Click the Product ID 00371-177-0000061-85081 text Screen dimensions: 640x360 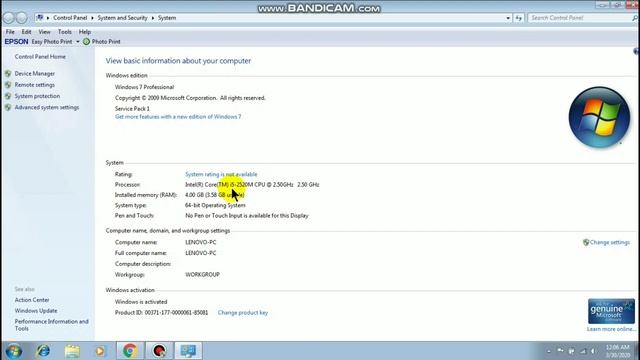pyautogui.click(x=161, y=313)
